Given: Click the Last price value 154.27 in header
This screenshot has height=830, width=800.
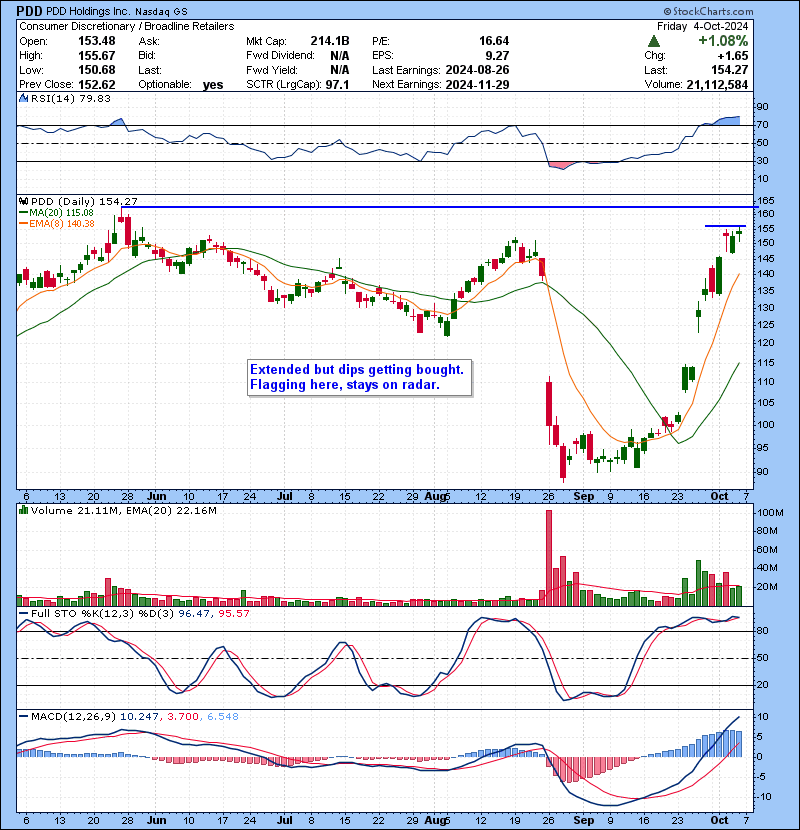Looking at the screenshot, I should pyautogui.click(x=730, y=70).
